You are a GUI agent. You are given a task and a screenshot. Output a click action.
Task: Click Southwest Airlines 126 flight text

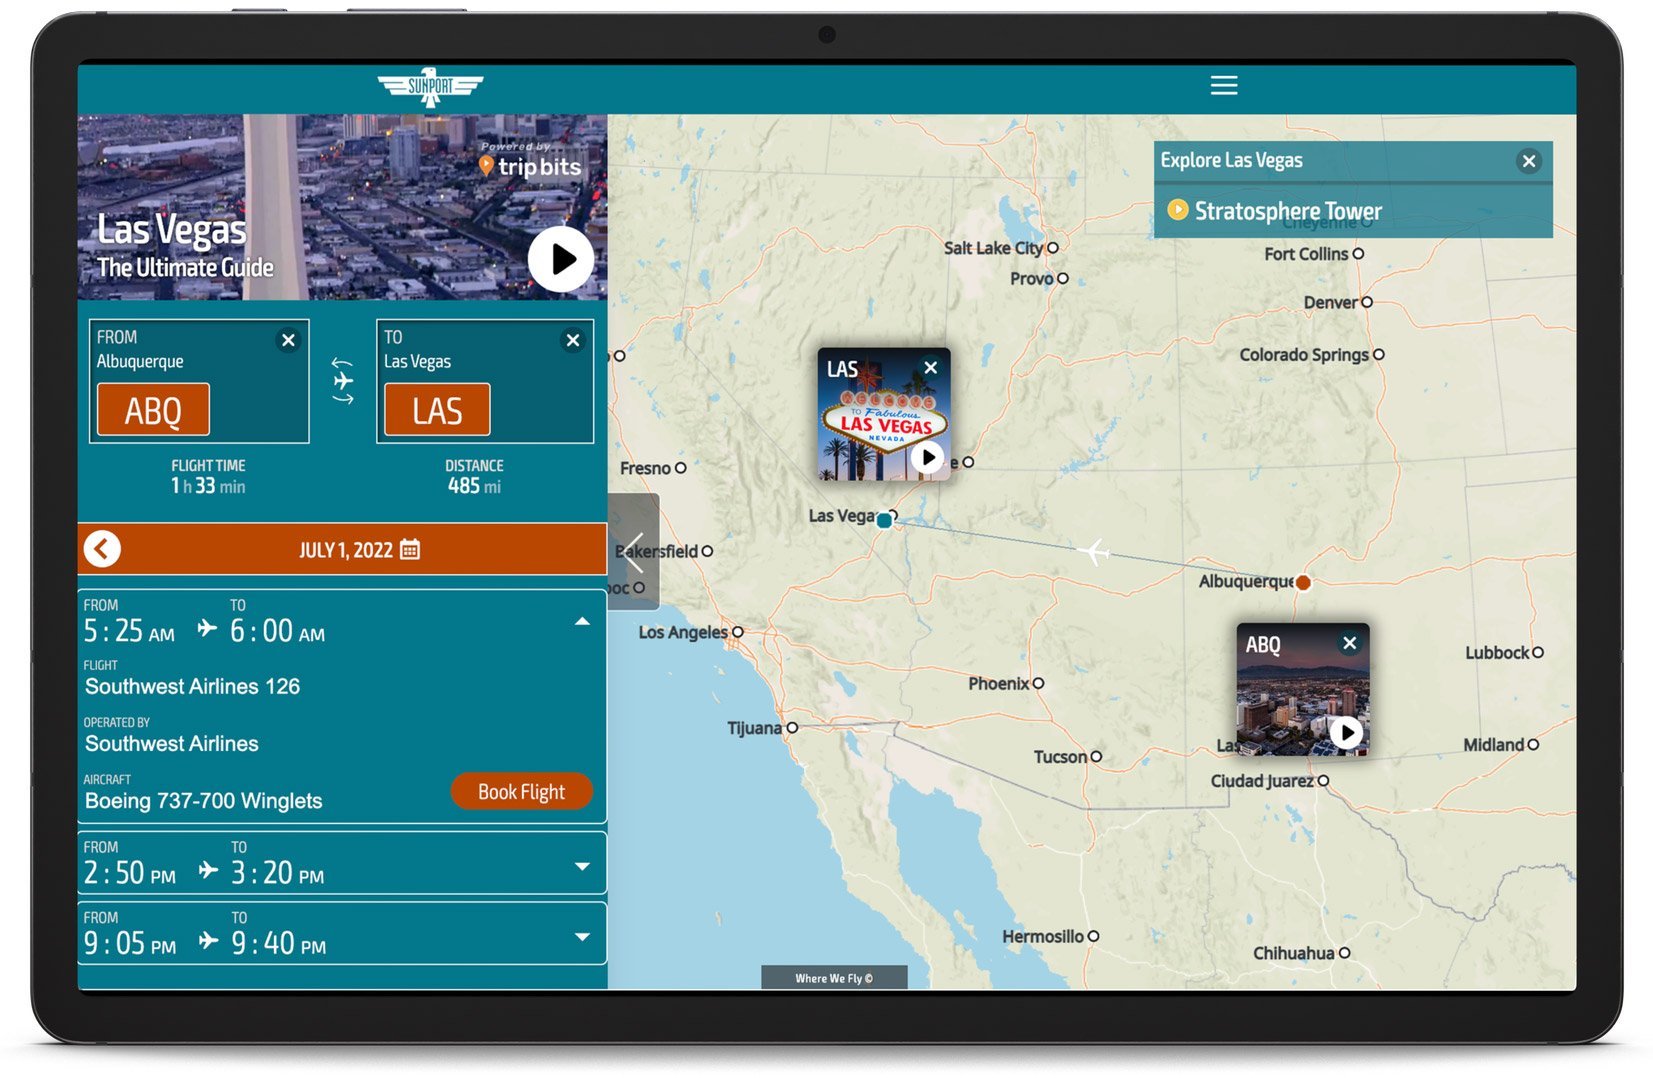tap(192, 686)
